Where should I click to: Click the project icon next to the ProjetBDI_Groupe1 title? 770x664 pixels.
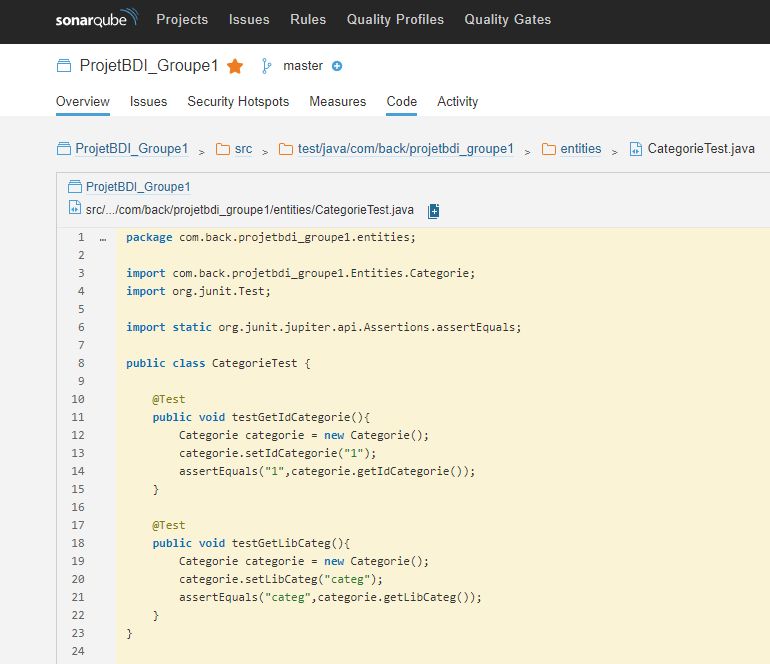point(64,65)
